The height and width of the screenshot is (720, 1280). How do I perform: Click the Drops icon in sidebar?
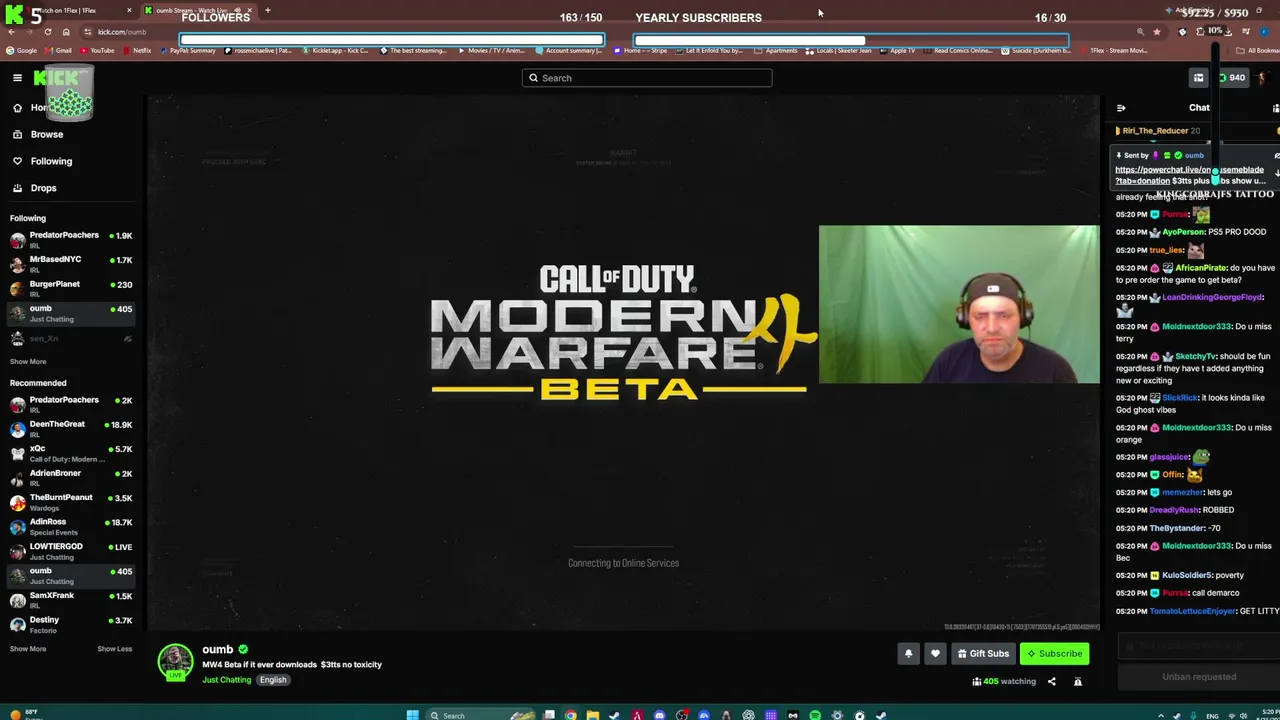17,188
